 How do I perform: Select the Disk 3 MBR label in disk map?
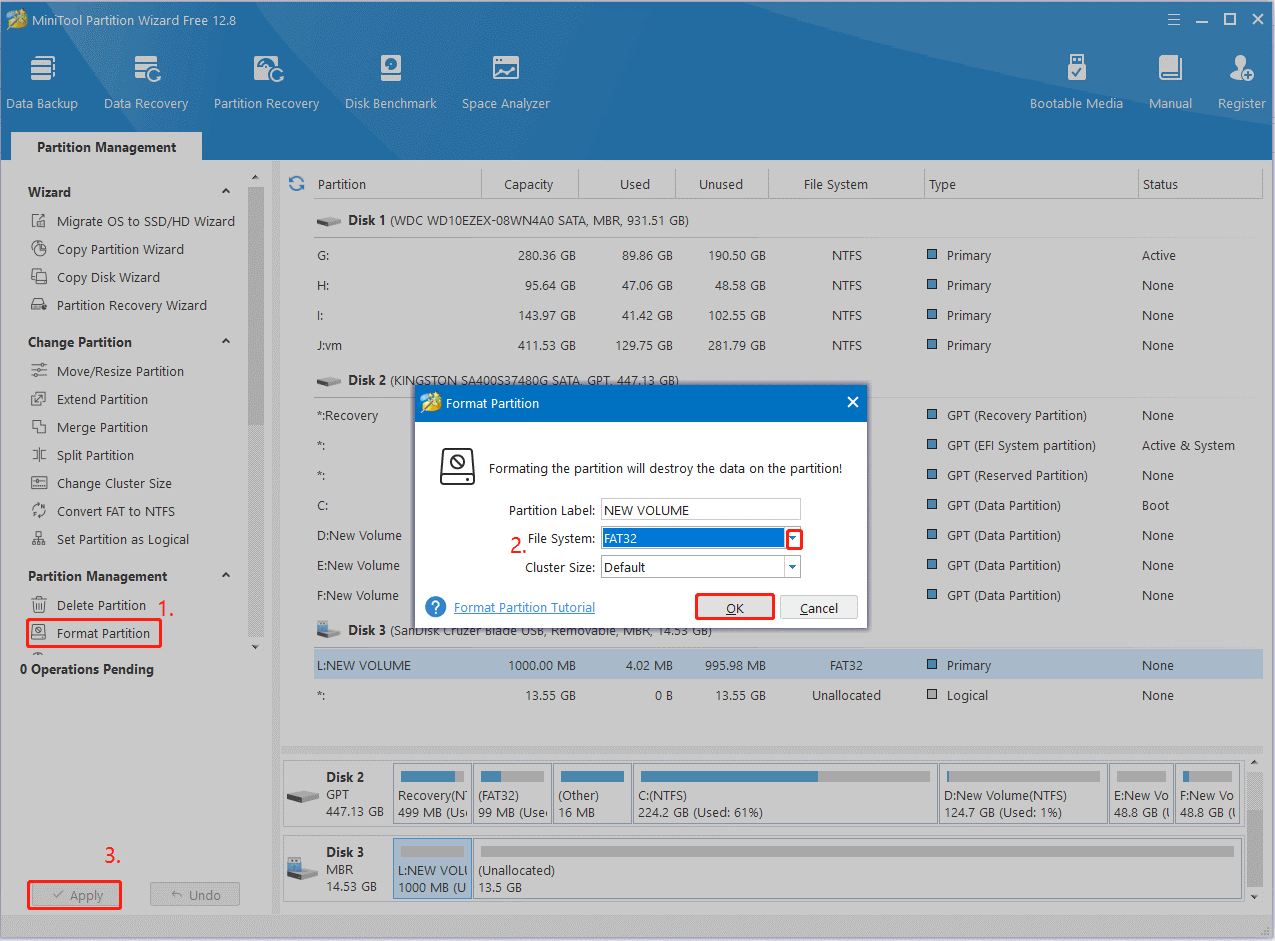338,870
